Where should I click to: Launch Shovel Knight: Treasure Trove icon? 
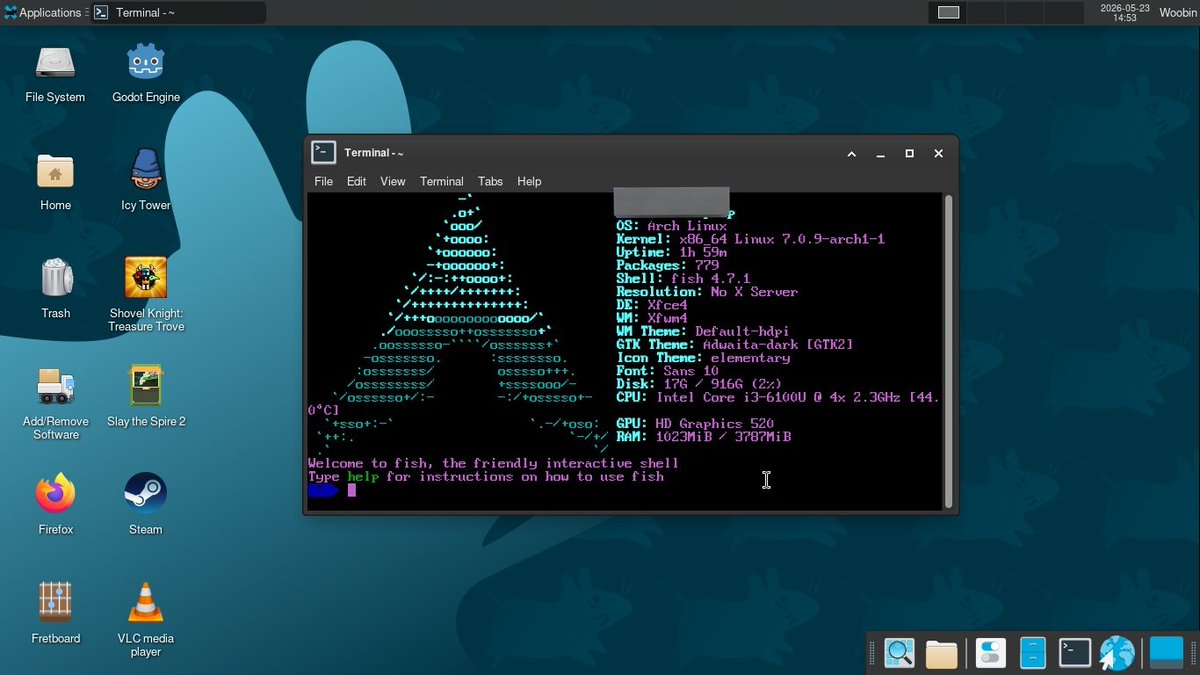[146, 278]
